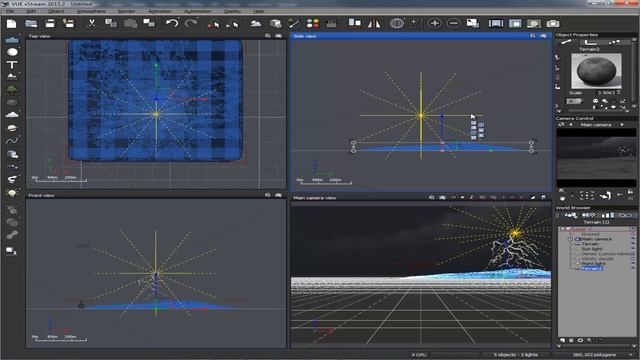Click the zoom out minus icon
The image size is (640, 360).
(x=453, y=23)
